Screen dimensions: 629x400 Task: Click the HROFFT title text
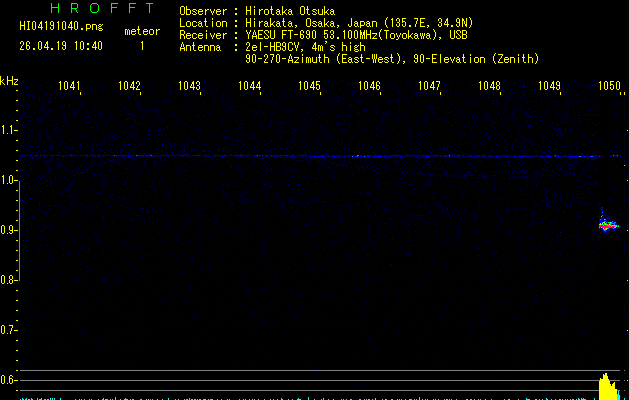102,8
